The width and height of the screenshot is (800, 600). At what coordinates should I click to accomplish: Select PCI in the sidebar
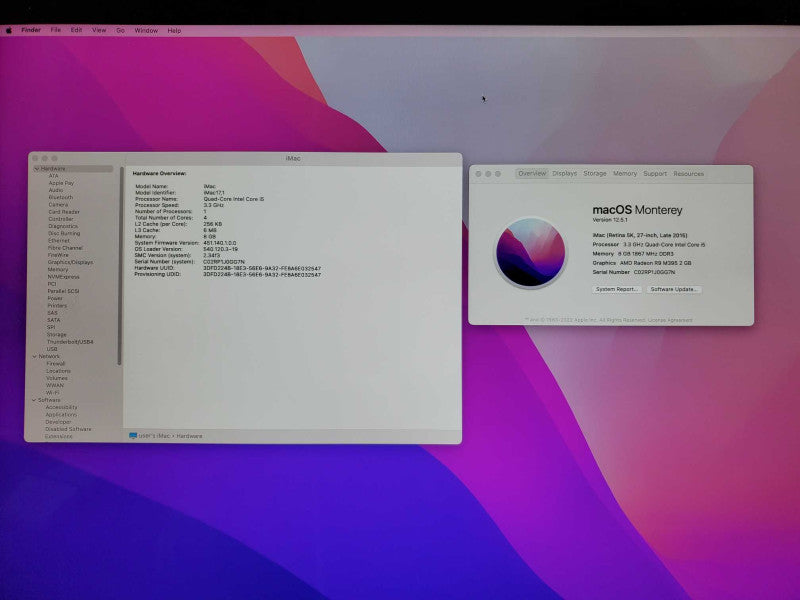[52, 284]
